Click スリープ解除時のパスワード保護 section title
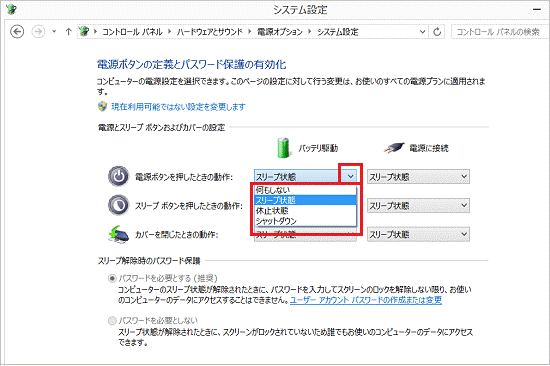Viewport: 550px width, 366px height. pyautogui.click(x=149, y=261)
